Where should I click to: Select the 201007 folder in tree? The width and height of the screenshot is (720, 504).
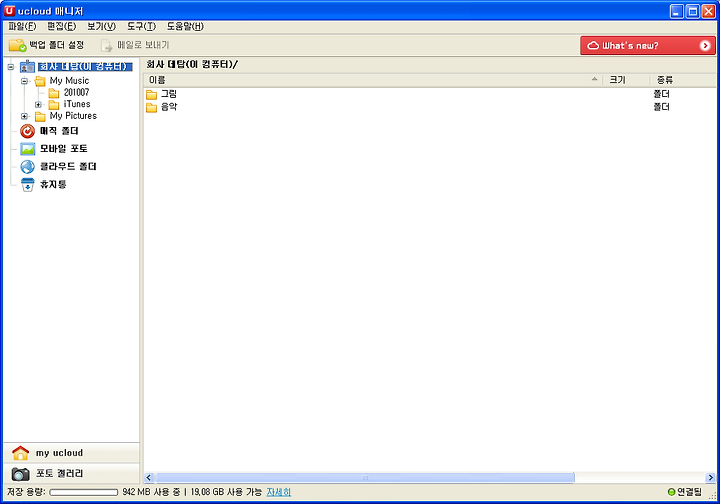[76, 92]
